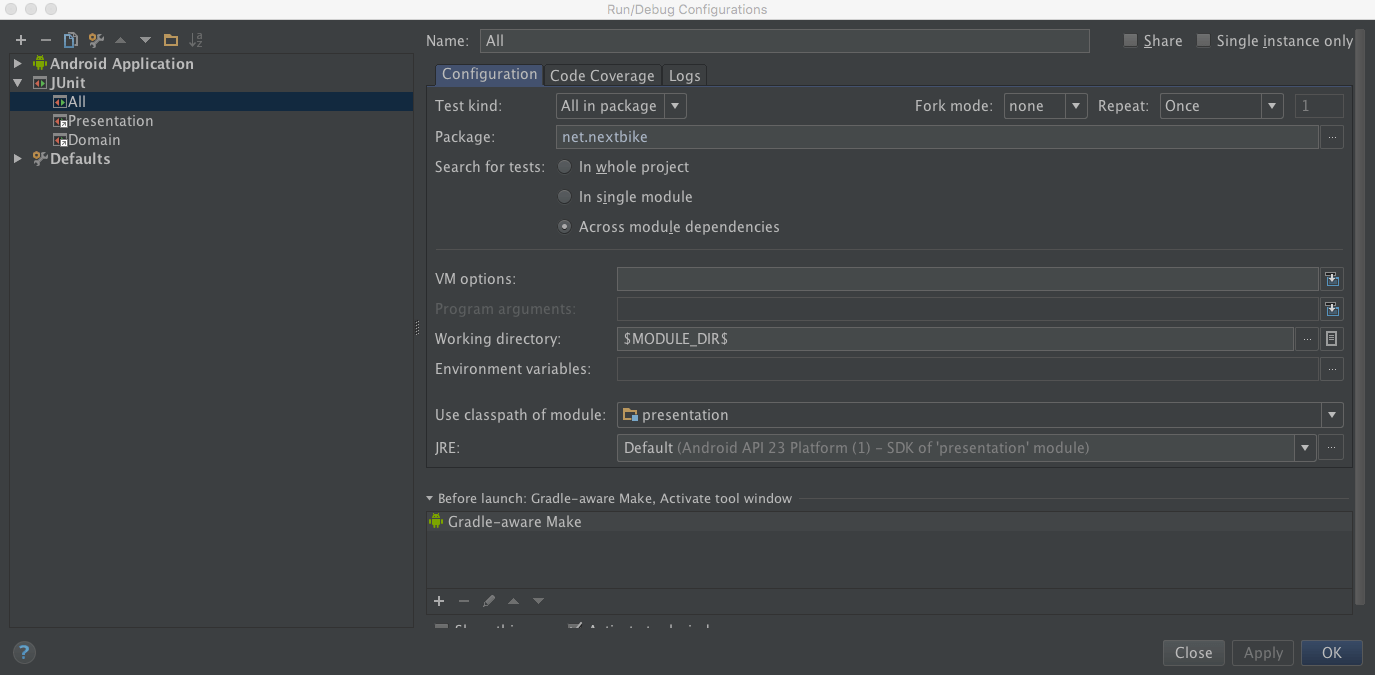Remove the selected configuration
This screenshot has height=675, width=1375.
(46, 39)
